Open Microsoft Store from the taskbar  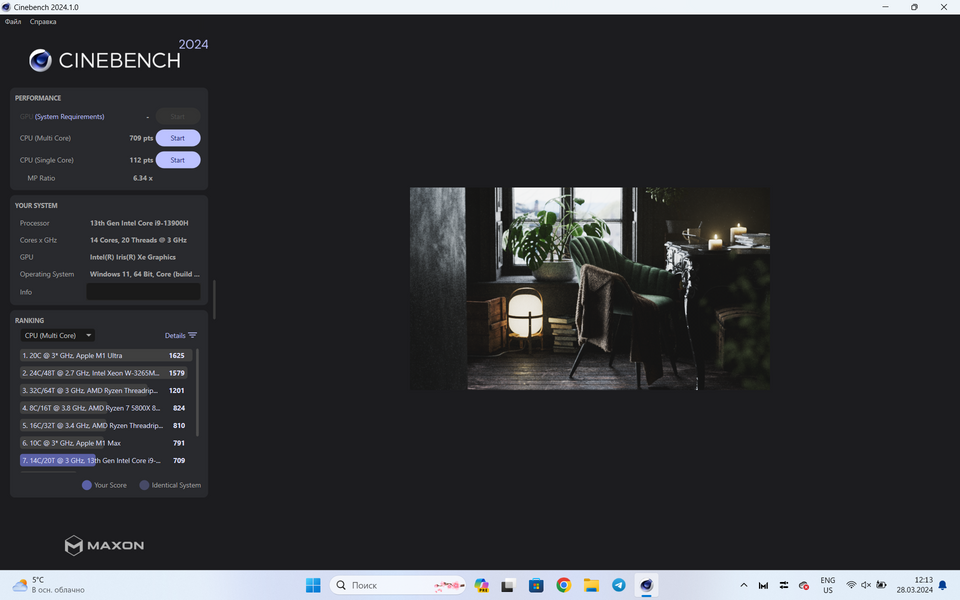click(x=536, y=585)
